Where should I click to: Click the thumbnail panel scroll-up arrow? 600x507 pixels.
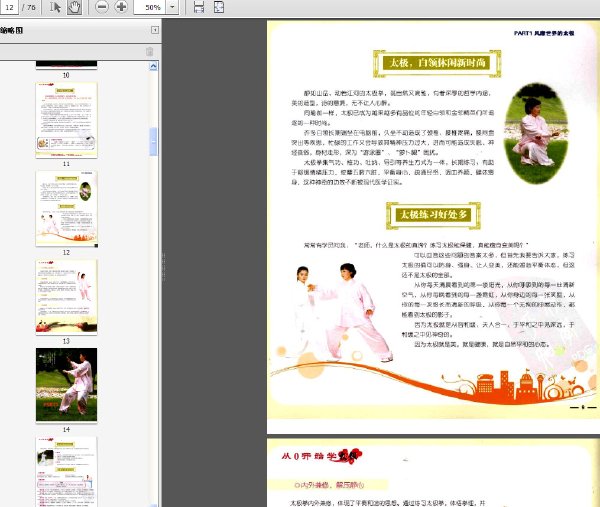153,66
